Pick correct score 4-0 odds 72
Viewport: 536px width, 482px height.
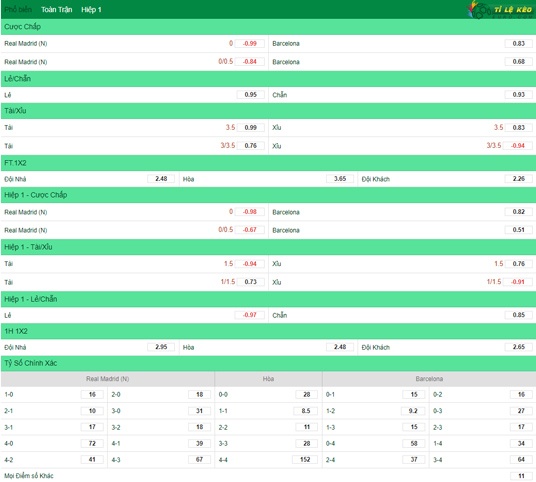point(92,443)
